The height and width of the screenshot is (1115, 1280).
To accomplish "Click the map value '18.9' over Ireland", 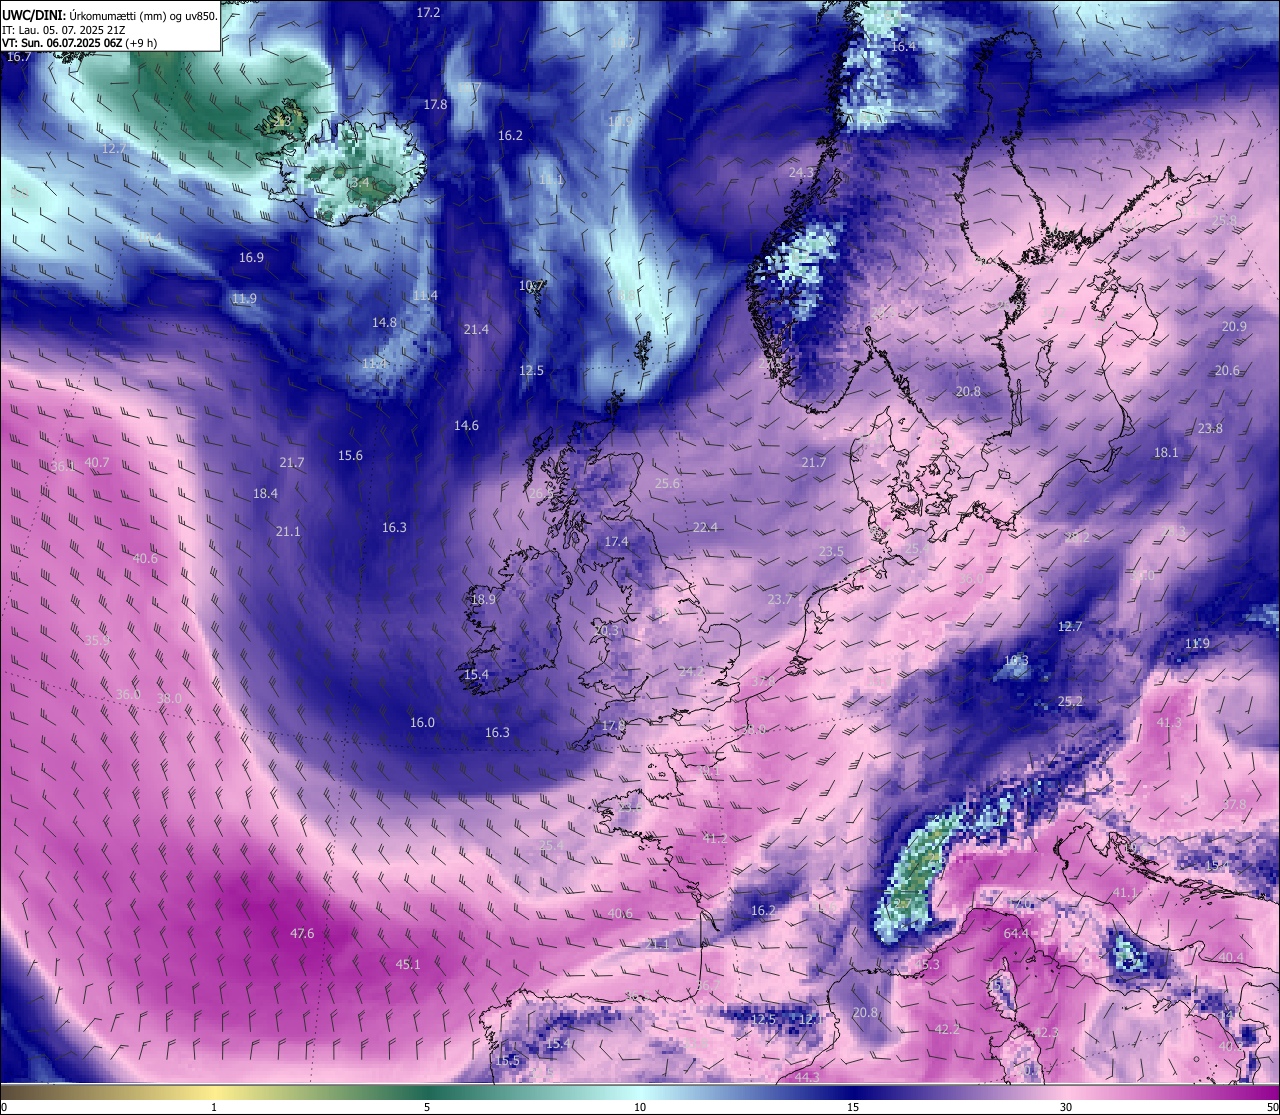I will click(x=483, y=599).
